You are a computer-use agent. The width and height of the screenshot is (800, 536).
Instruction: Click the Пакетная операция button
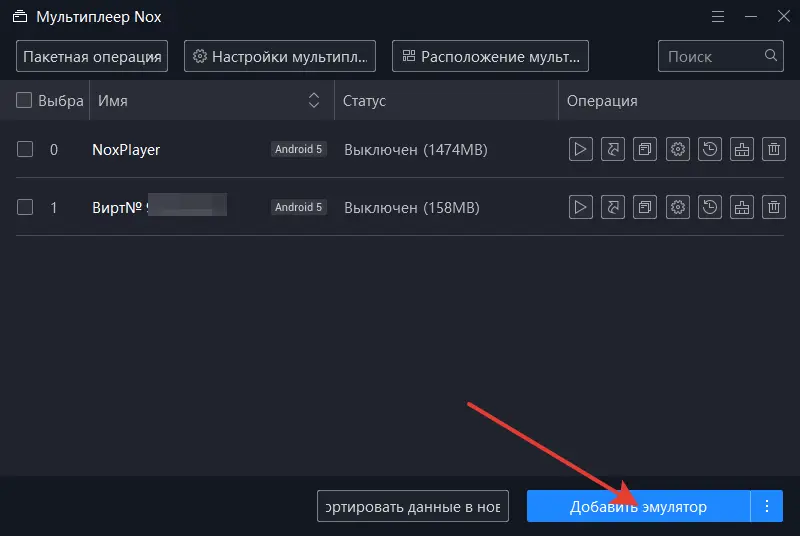(92, 56)
